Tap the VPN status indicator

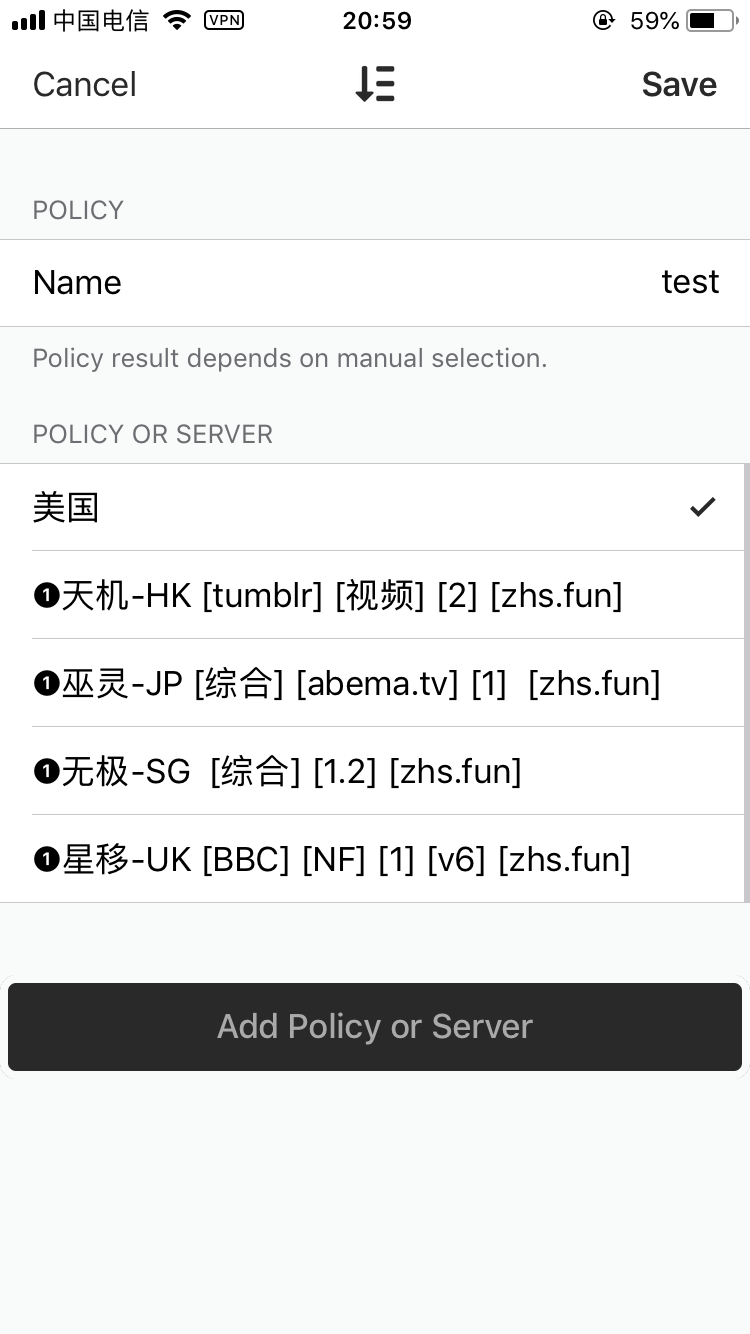point(223,20)
